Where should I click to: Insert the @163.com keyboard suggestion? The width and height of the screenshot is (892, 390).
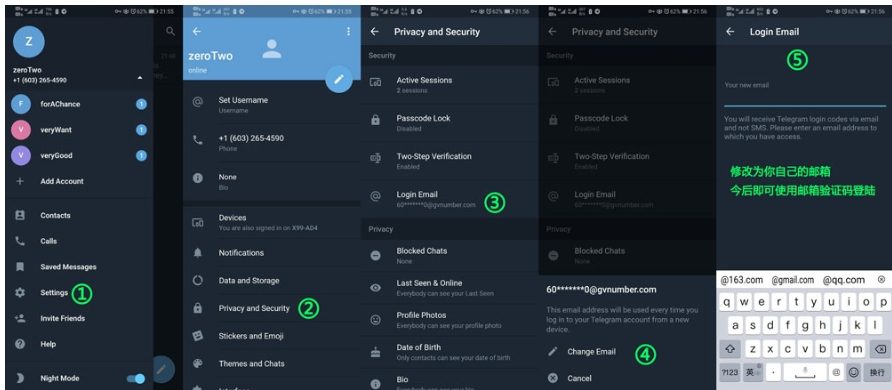(742, 280)
